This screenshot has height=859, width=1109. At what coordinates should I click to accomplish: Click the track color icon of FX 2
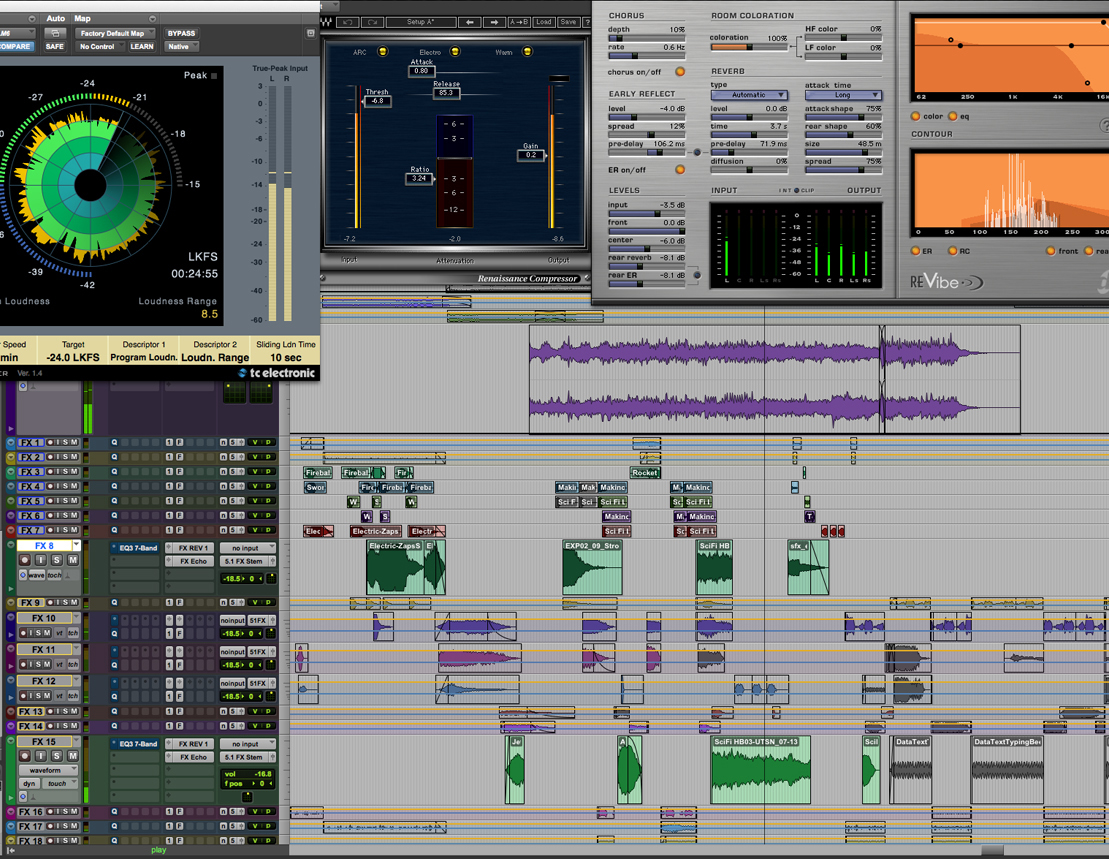(x=11, y=457)
